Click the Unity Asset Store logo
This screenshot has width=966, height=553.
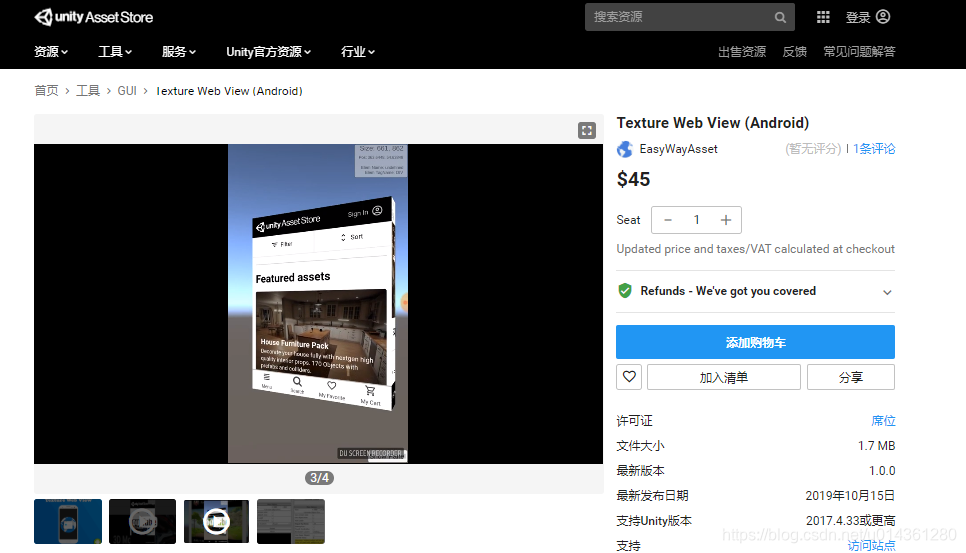pyautogui.click(x=94, y=17)
